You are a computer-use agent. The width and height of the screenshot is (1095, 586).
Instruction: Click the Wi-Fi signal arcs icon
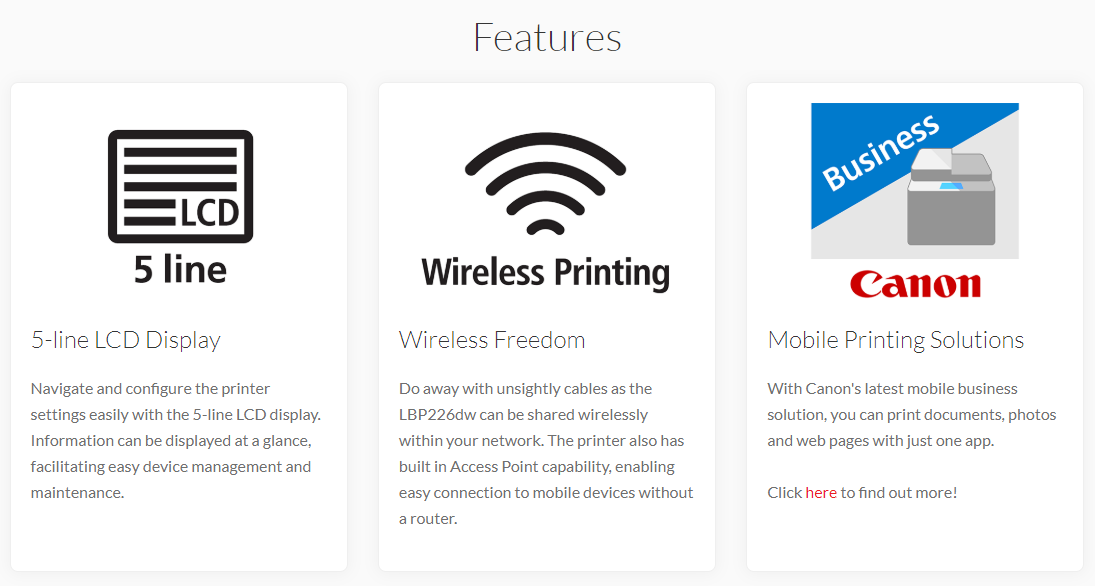pos(545,184)
